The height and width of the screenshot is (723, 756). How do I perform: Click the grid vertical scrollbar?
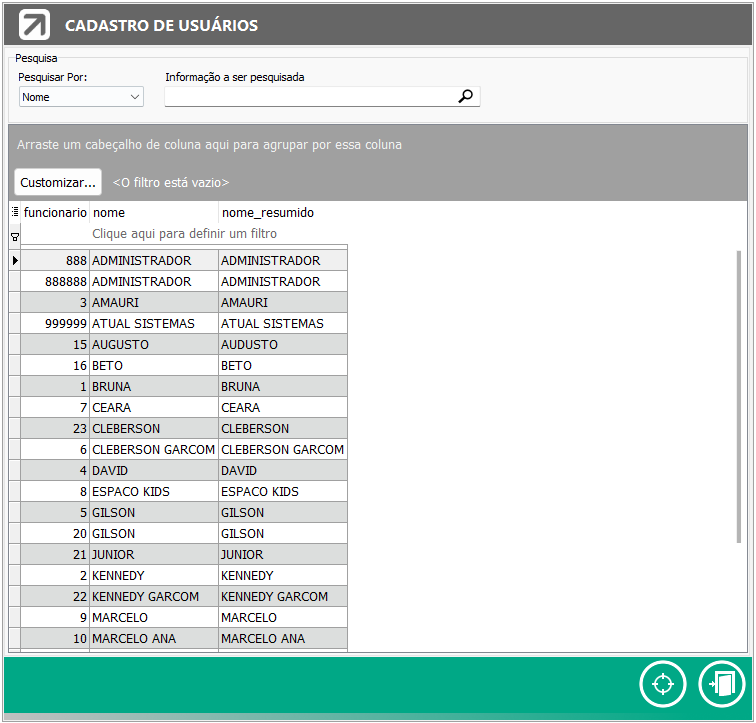[x=739, y=397]
